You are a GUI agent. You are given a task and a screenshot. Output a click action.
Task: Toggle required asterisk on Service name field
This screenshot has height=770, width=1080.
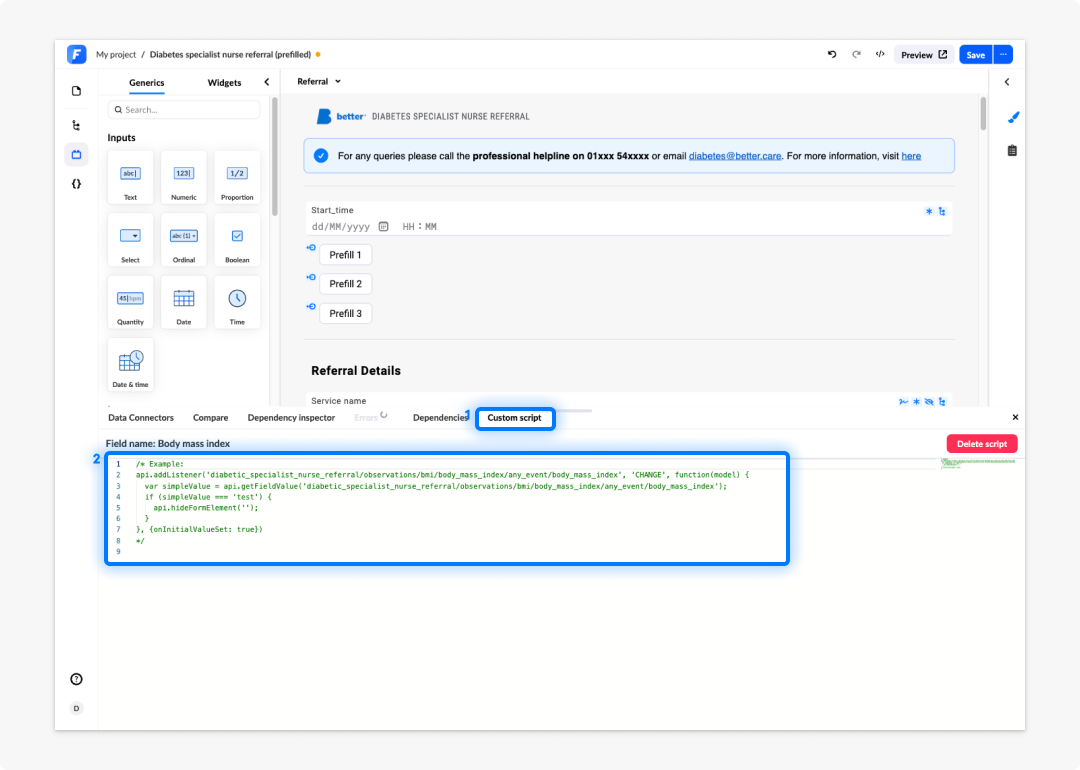point(916,402)
